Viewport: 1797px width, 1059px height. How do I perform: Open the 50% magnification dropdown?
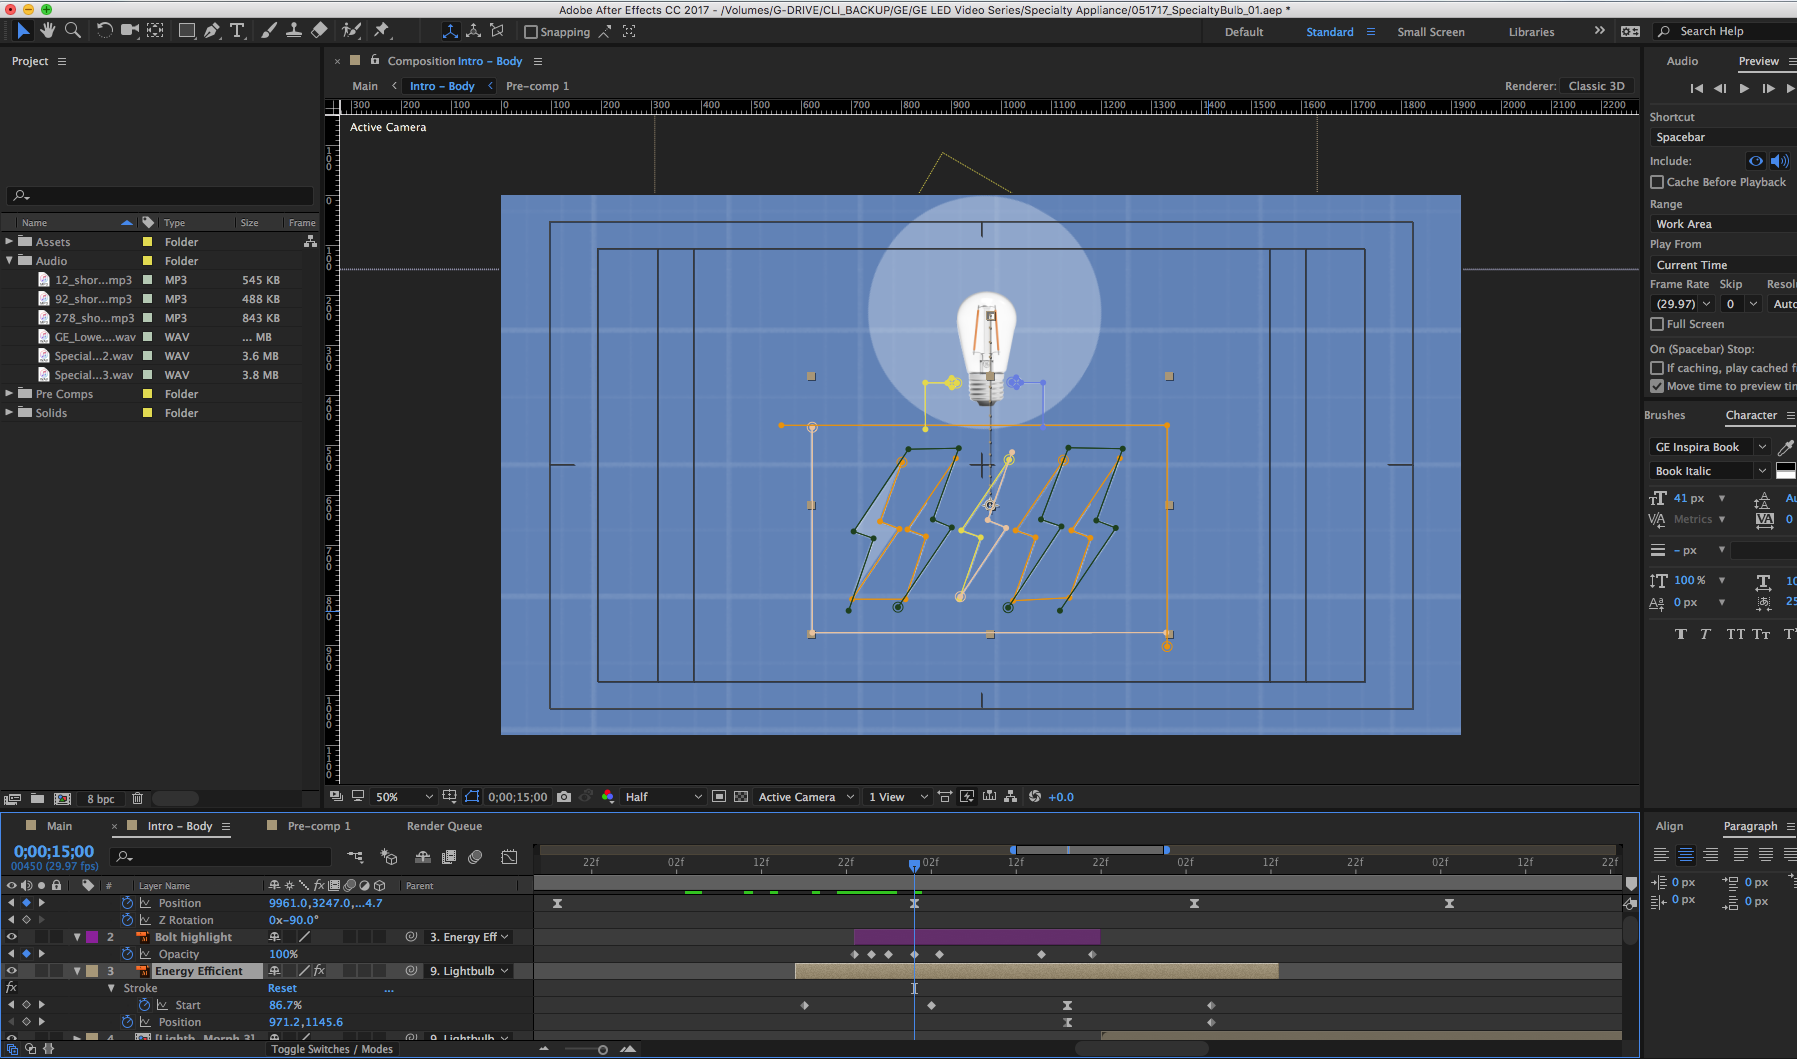[x=404, y=797]
